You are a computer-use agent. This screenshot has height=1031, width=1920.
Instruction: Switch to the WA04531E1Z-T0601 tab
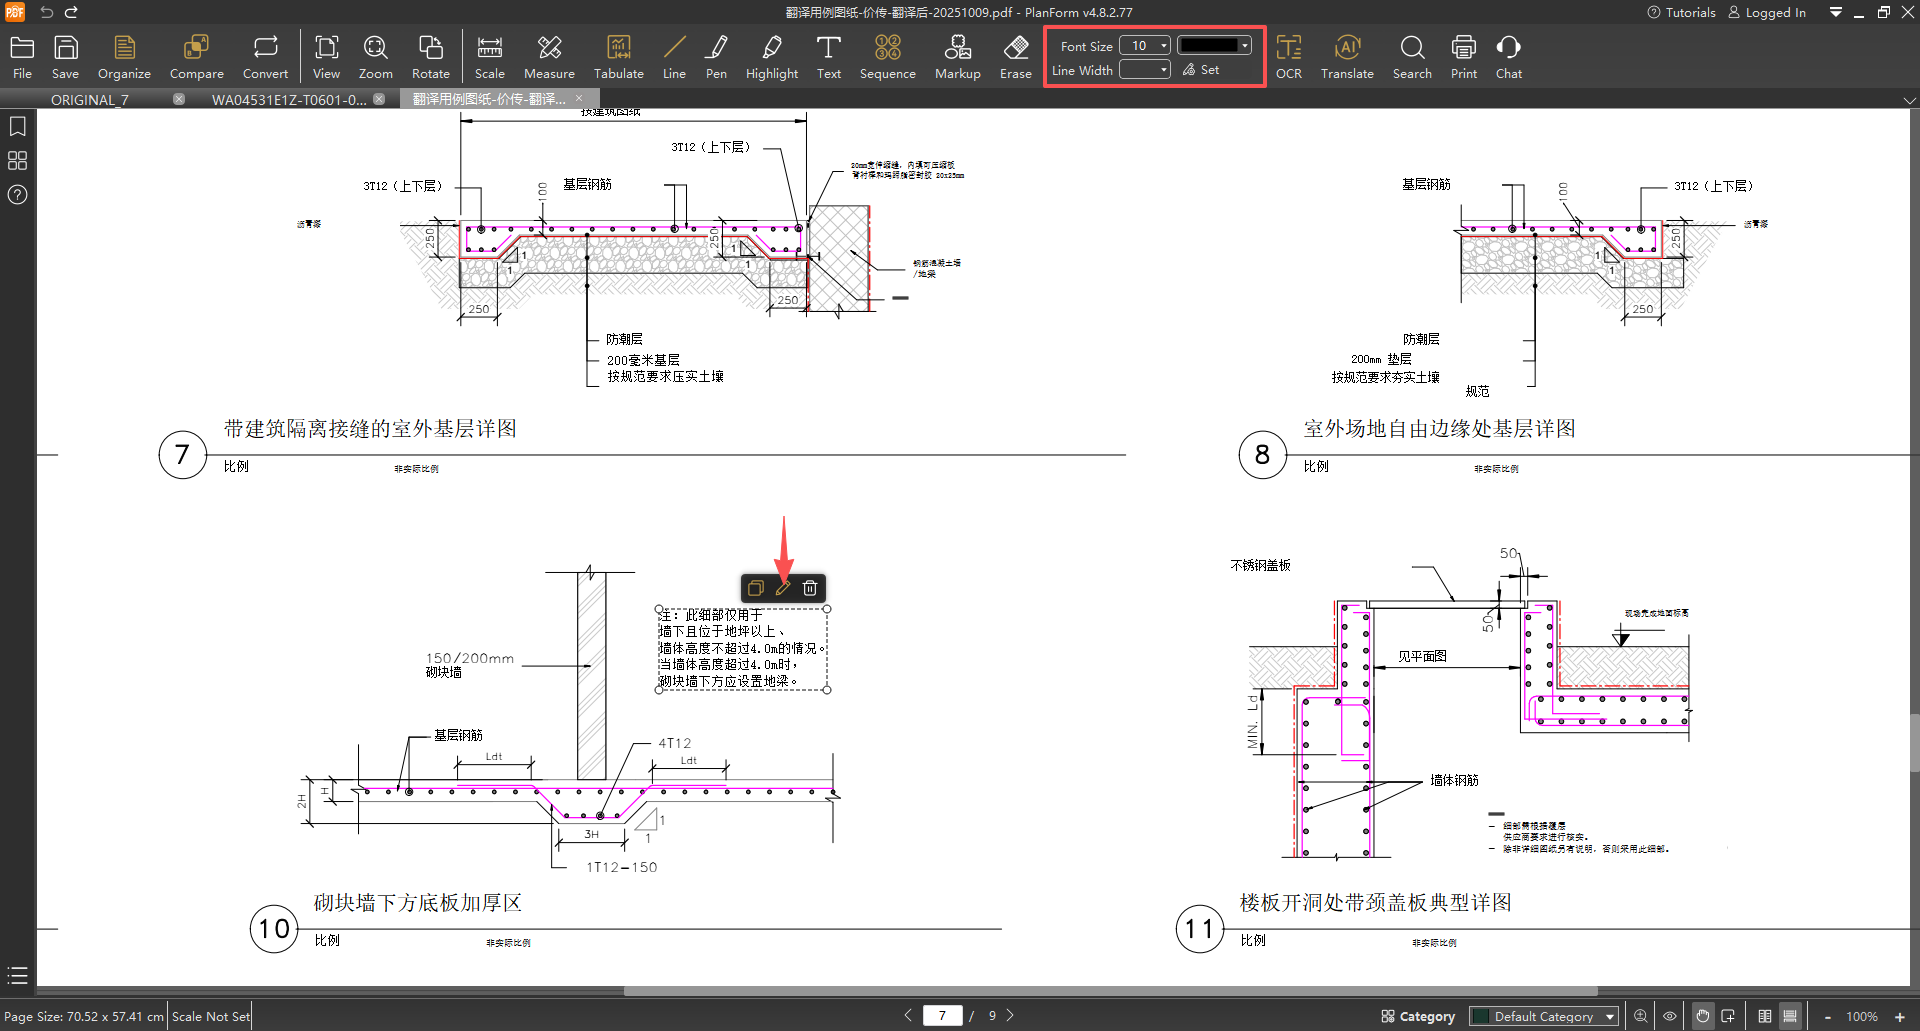(288, 99)
